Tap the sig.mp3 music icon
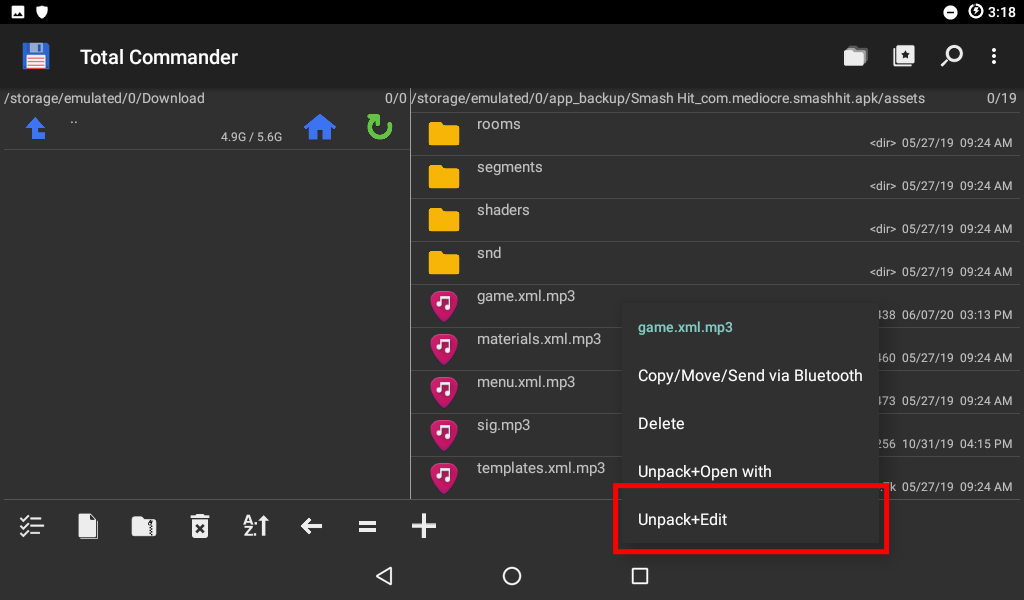The height and width of the screenshot is (600, 1024). click(x=444, y=435)
